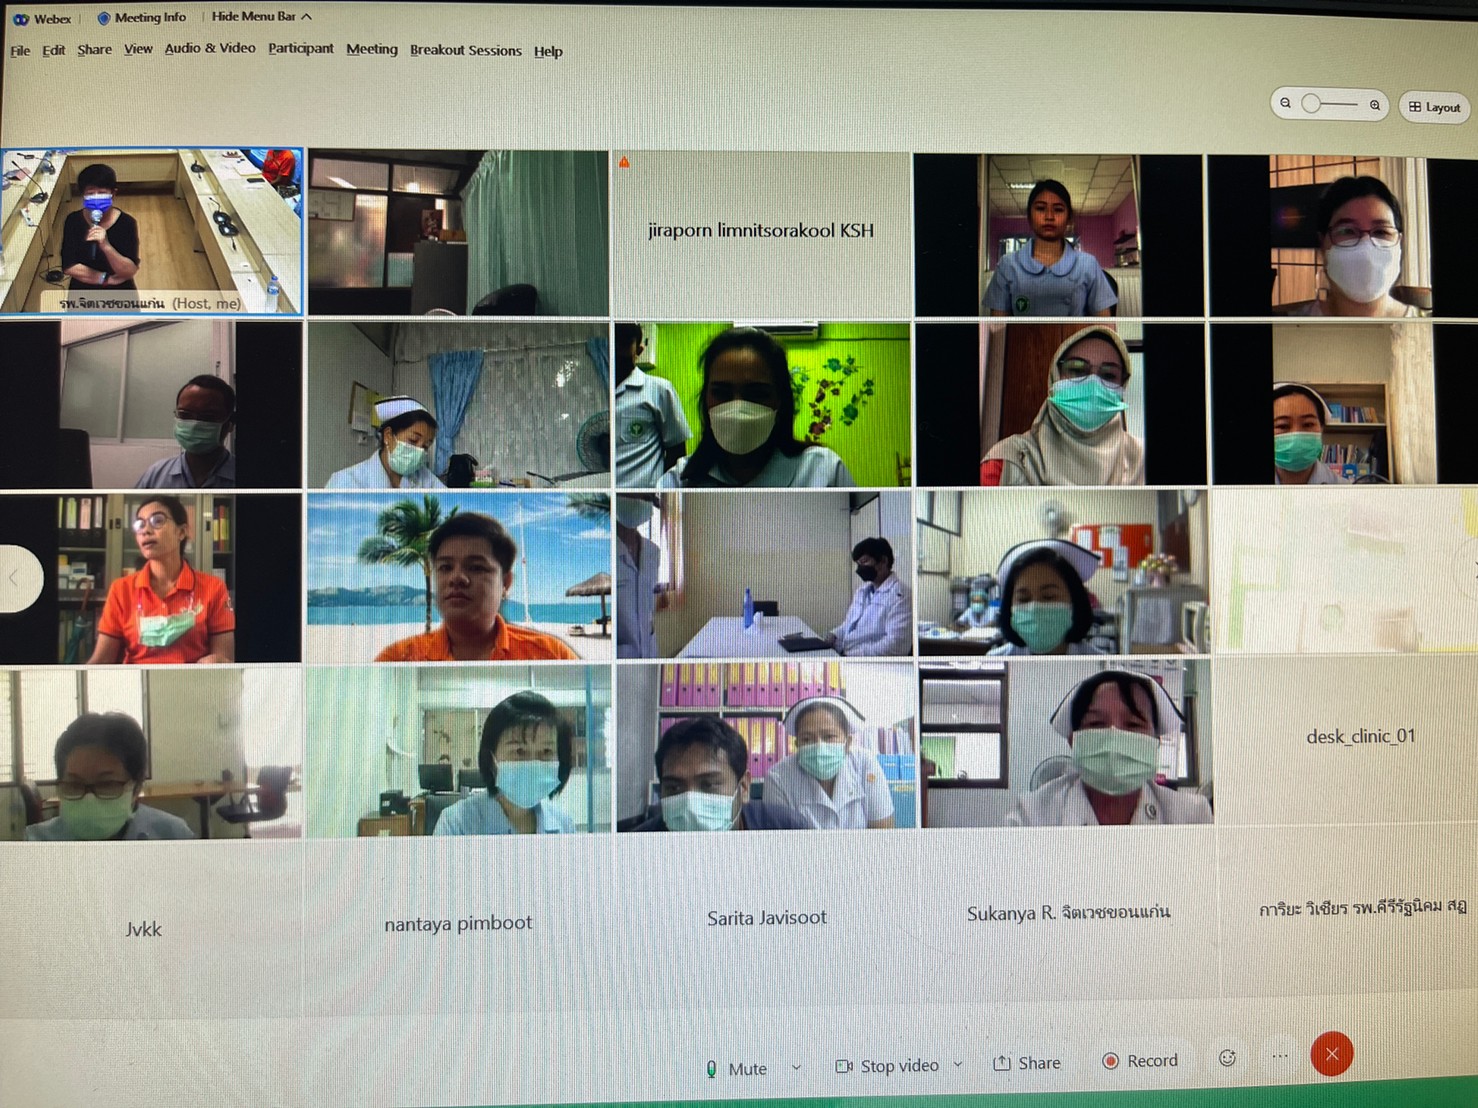Stop video camera
Screen dimensions: 1478x1108
(888, 1066)
